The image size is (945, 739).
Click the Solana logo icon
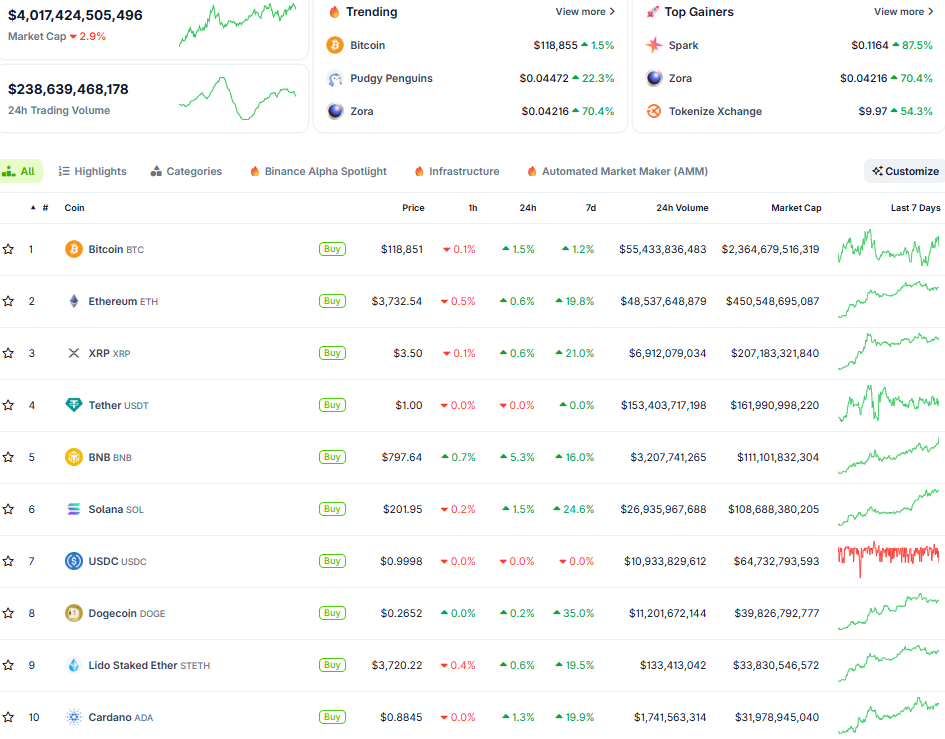(73, 509)
